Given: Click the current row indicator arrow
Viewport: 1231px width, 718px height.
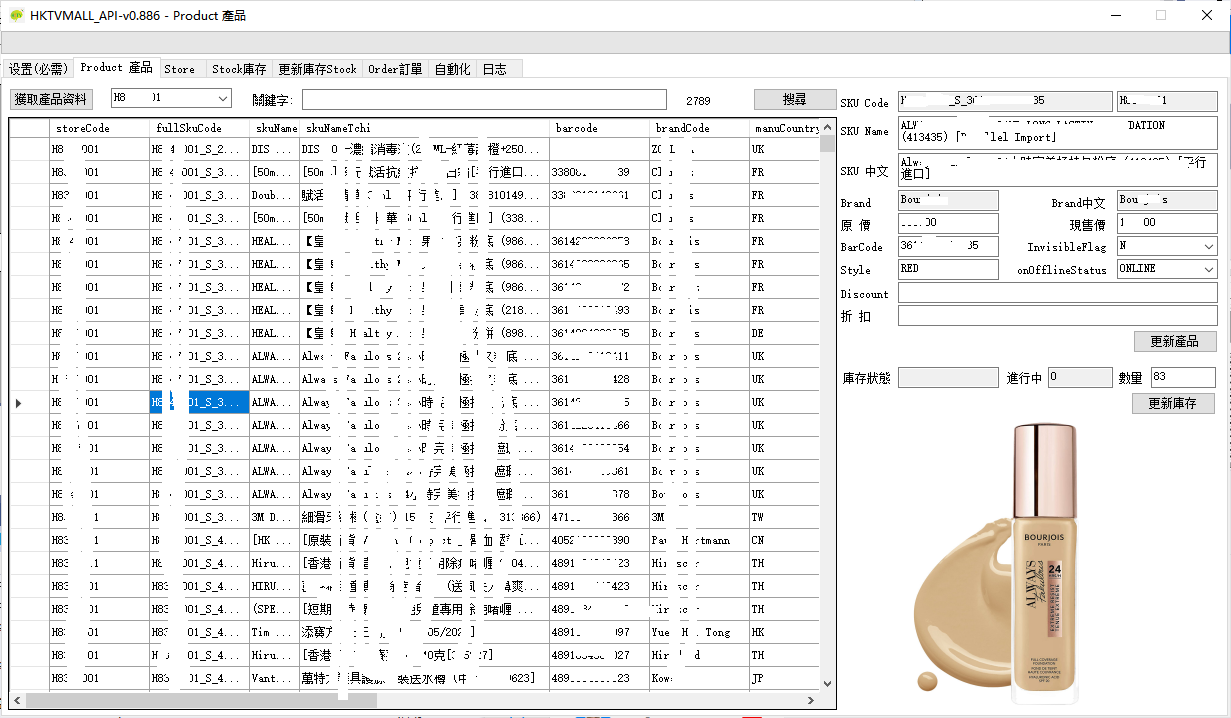Looking at the screenshot, I should (20, 403).
